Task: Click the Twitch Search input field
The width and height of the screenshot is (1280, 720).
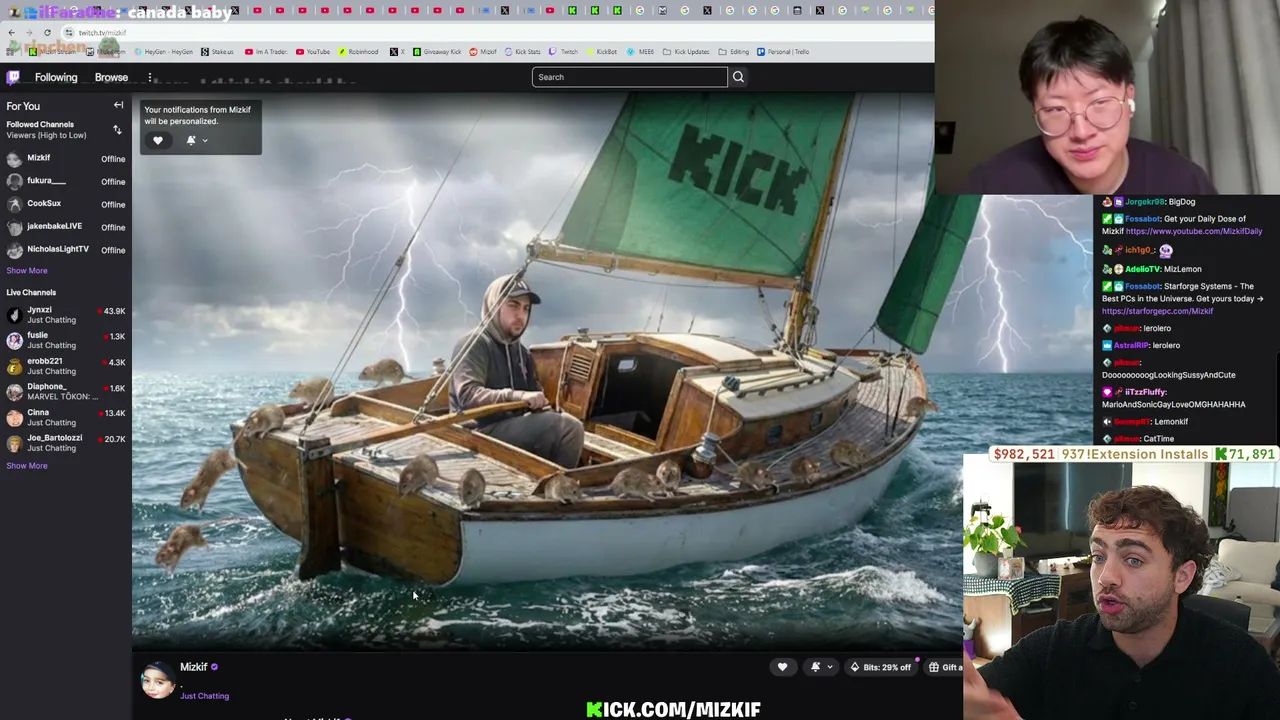Action: [629, 77]
